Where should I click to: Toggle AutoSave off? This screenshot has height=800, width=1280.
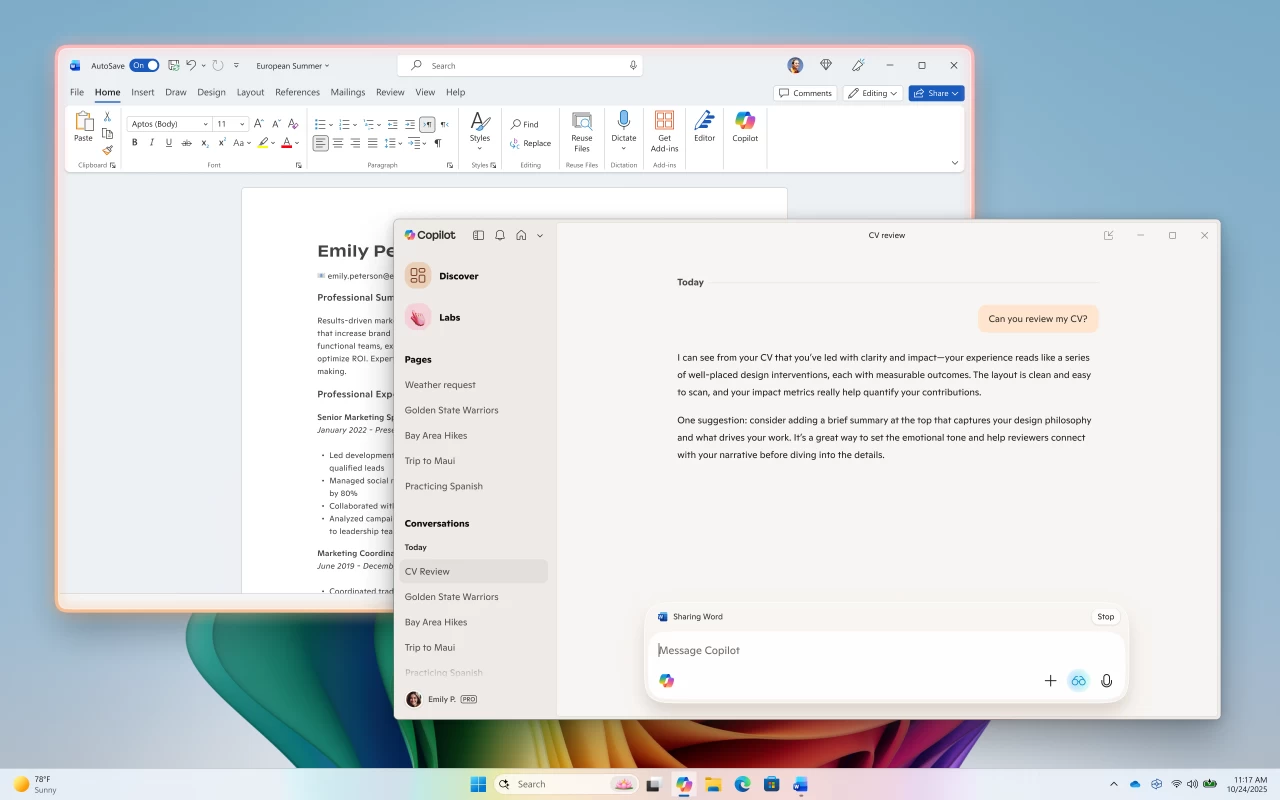click(x=145, y=65)
